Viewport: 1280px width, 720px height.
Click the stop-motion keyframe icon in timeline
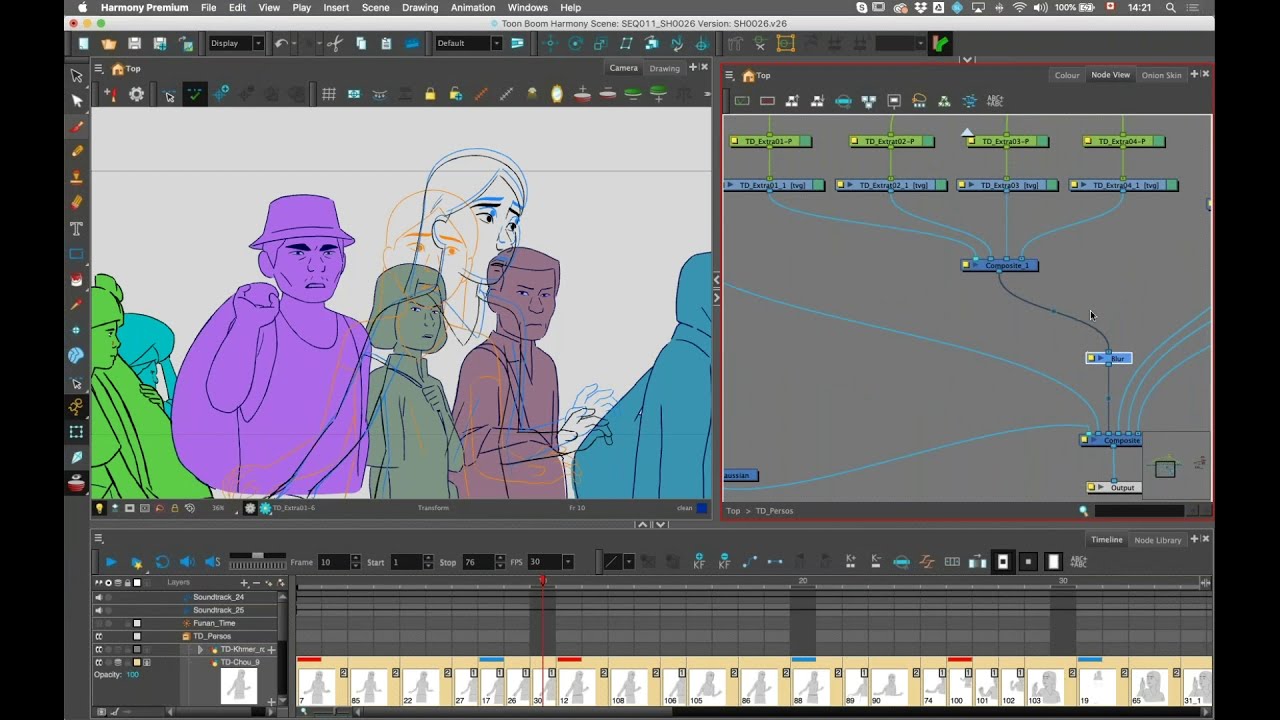pos(774,562)
